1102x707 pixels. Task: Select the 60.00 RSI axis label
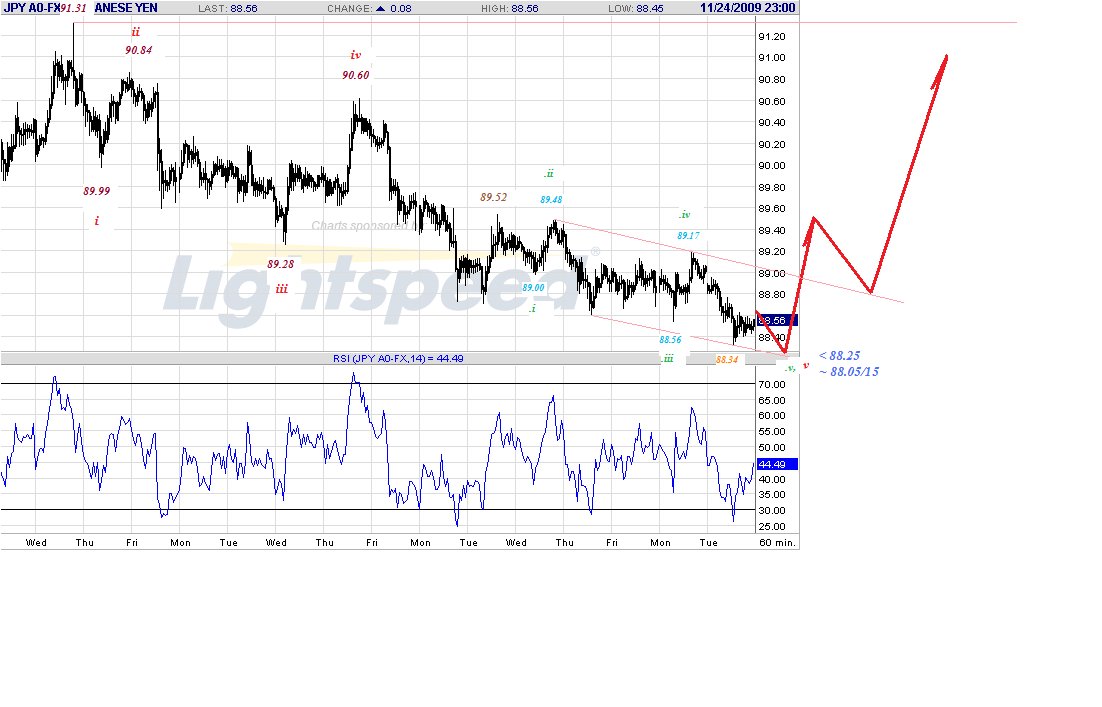click(772, 415)
